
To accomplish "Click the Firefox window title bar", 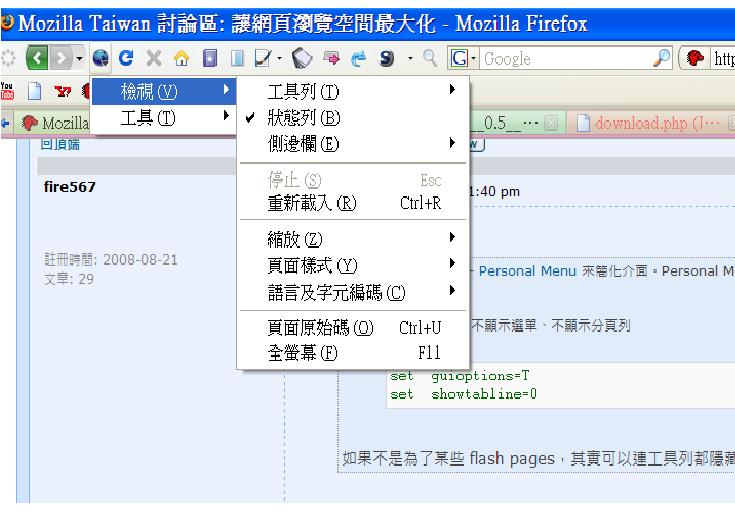I will (x=368, y=23).
